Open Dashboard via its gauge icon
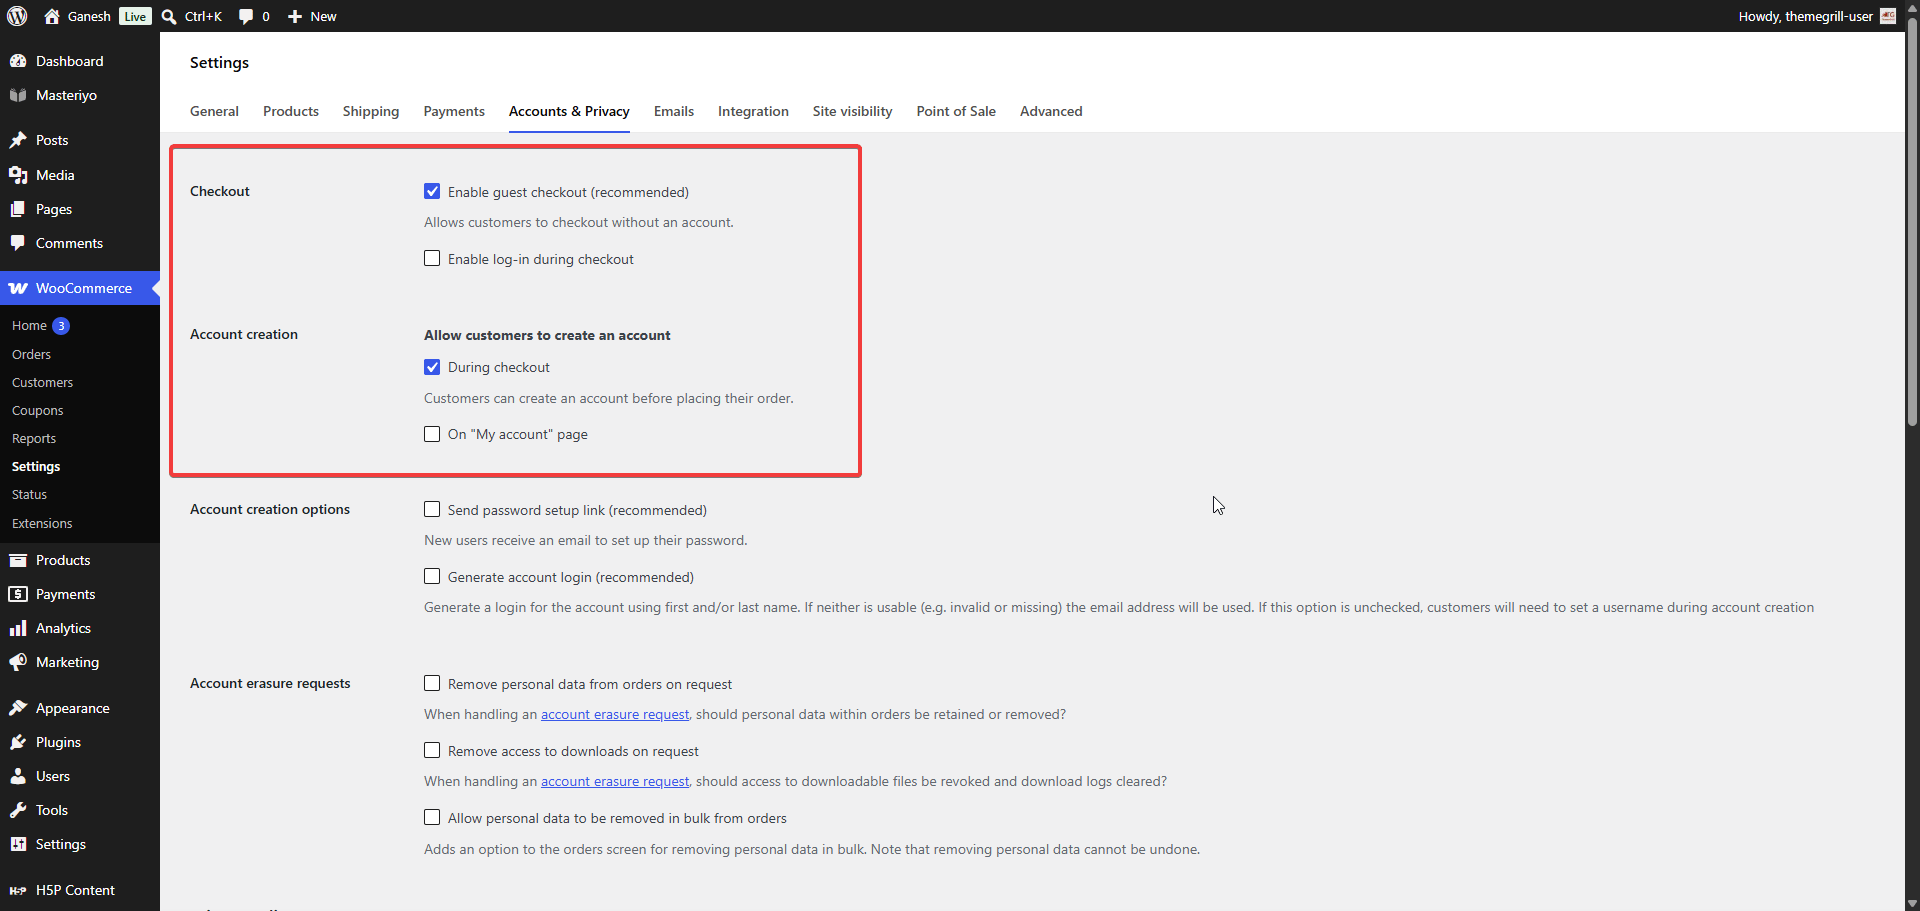 [x=18, y=61]
